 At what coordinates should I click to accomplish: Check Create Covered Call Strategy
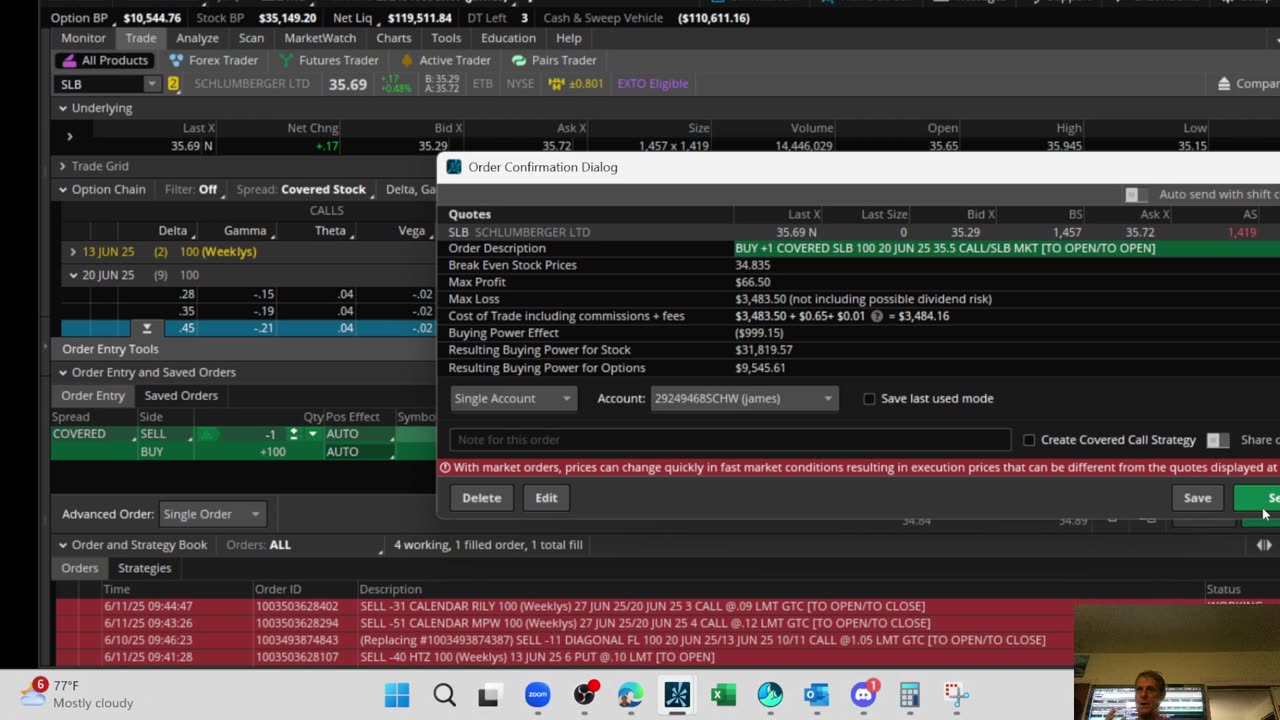tap(1029, 440)
